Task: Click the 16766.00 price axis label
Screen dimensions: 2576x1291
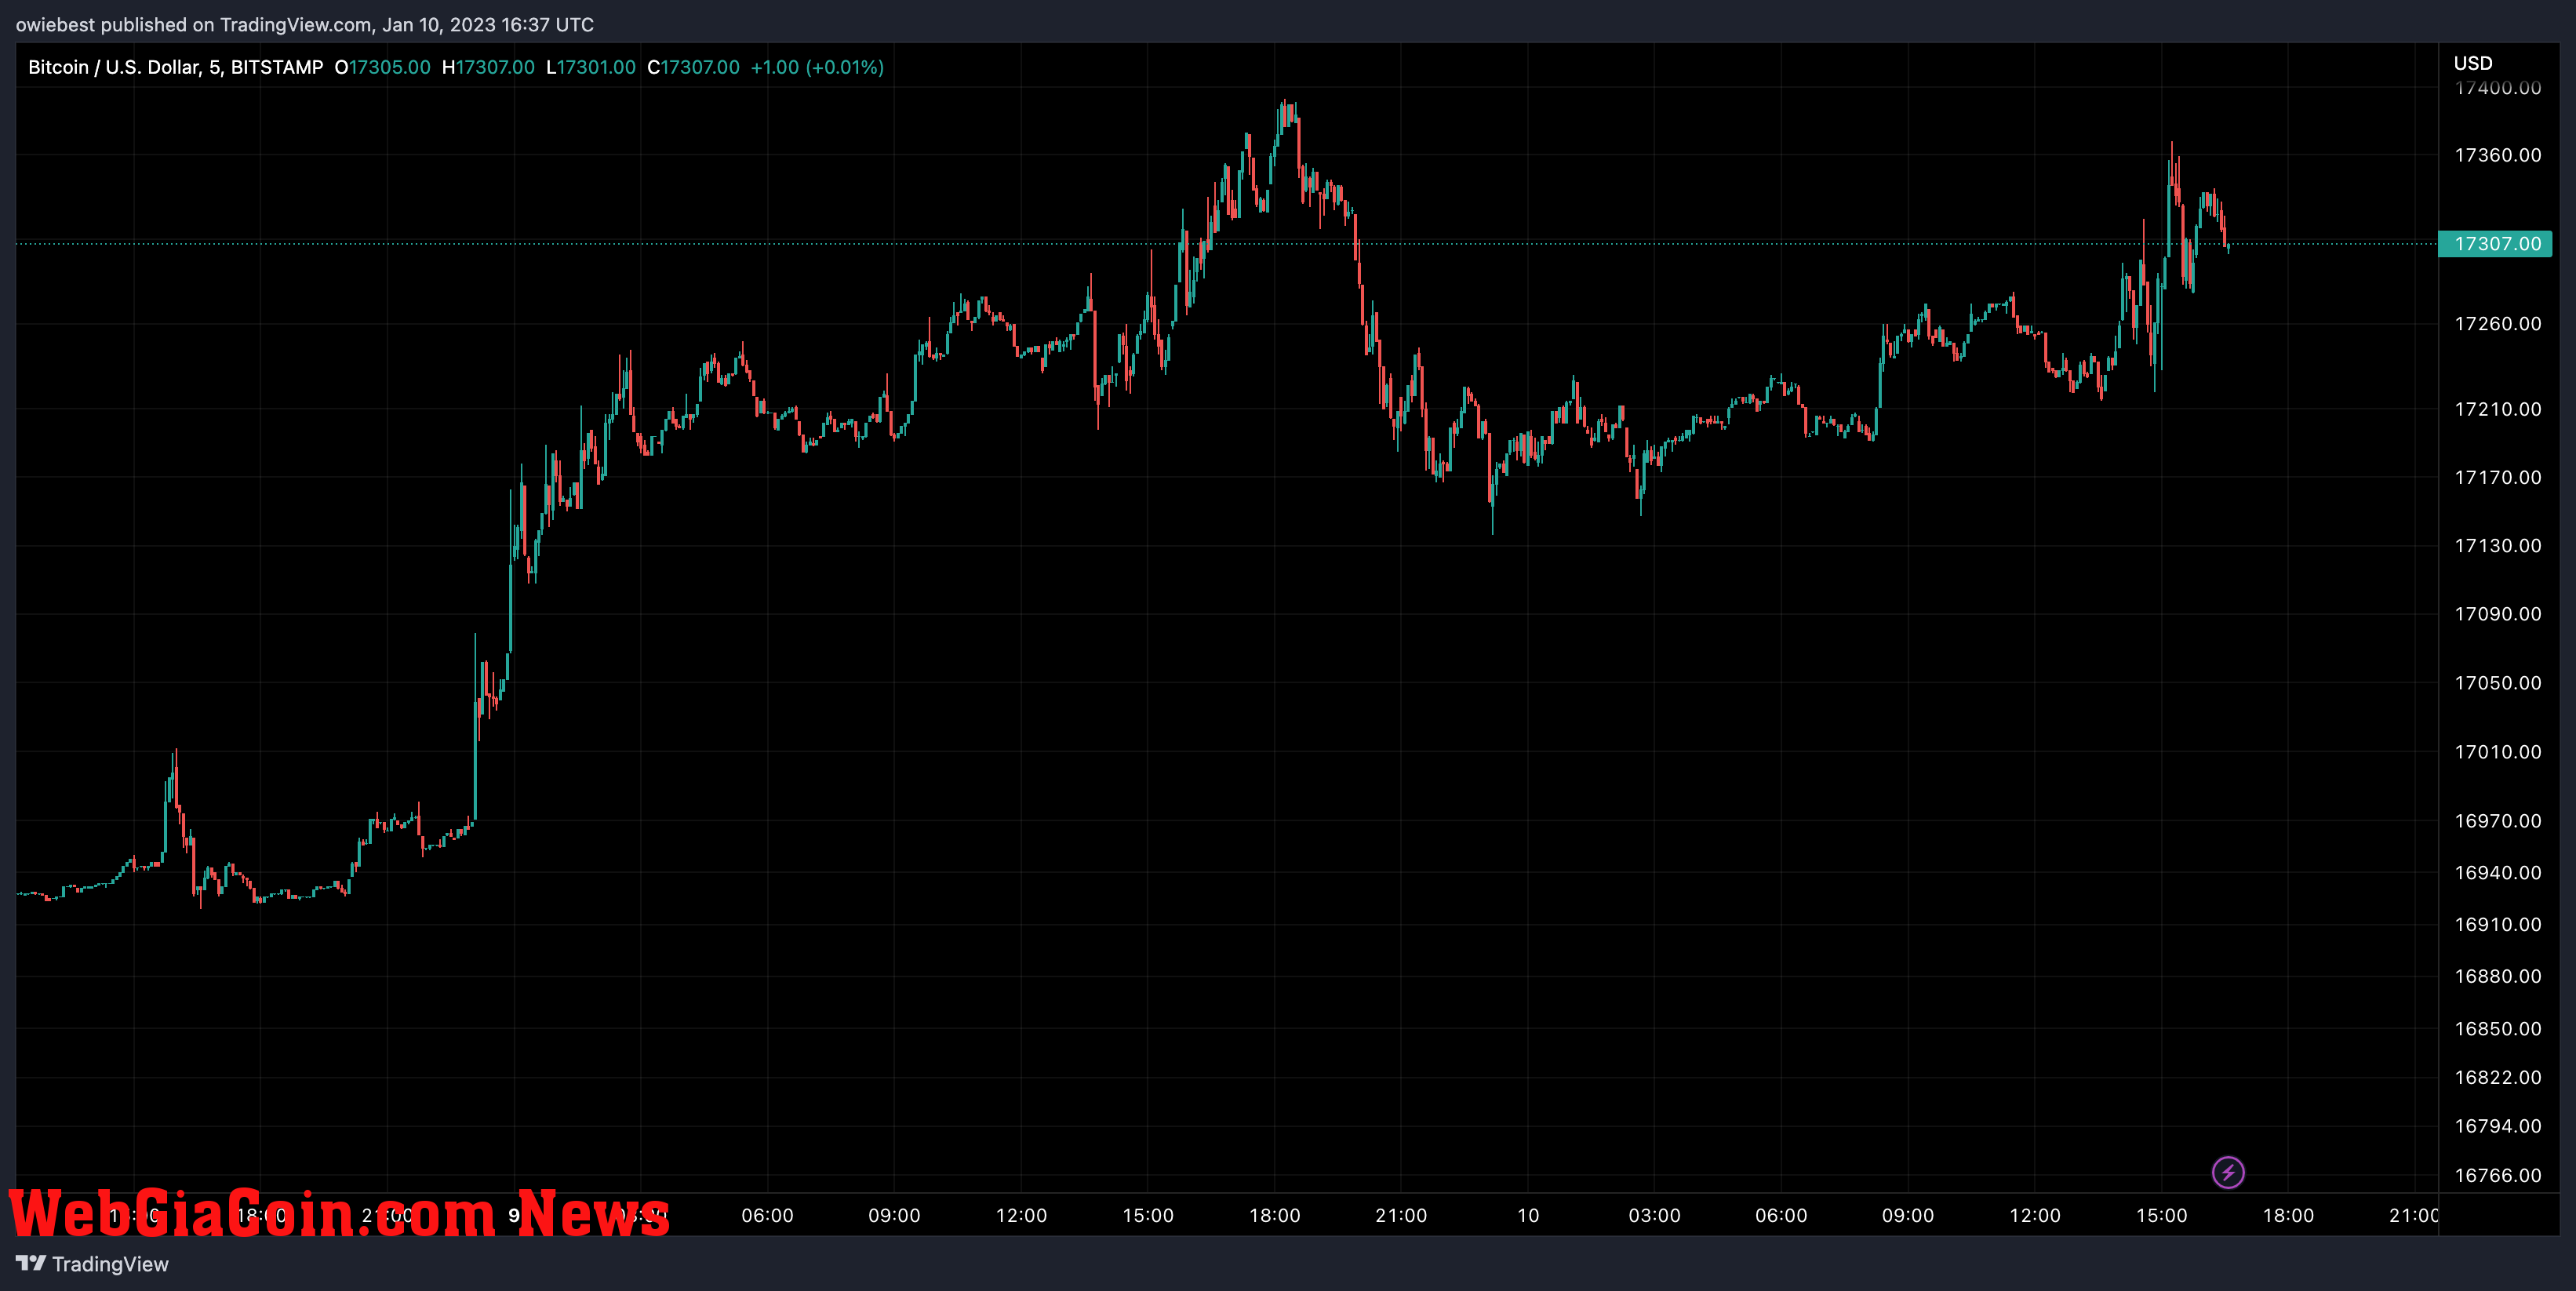Action: pos(2497,1176)
